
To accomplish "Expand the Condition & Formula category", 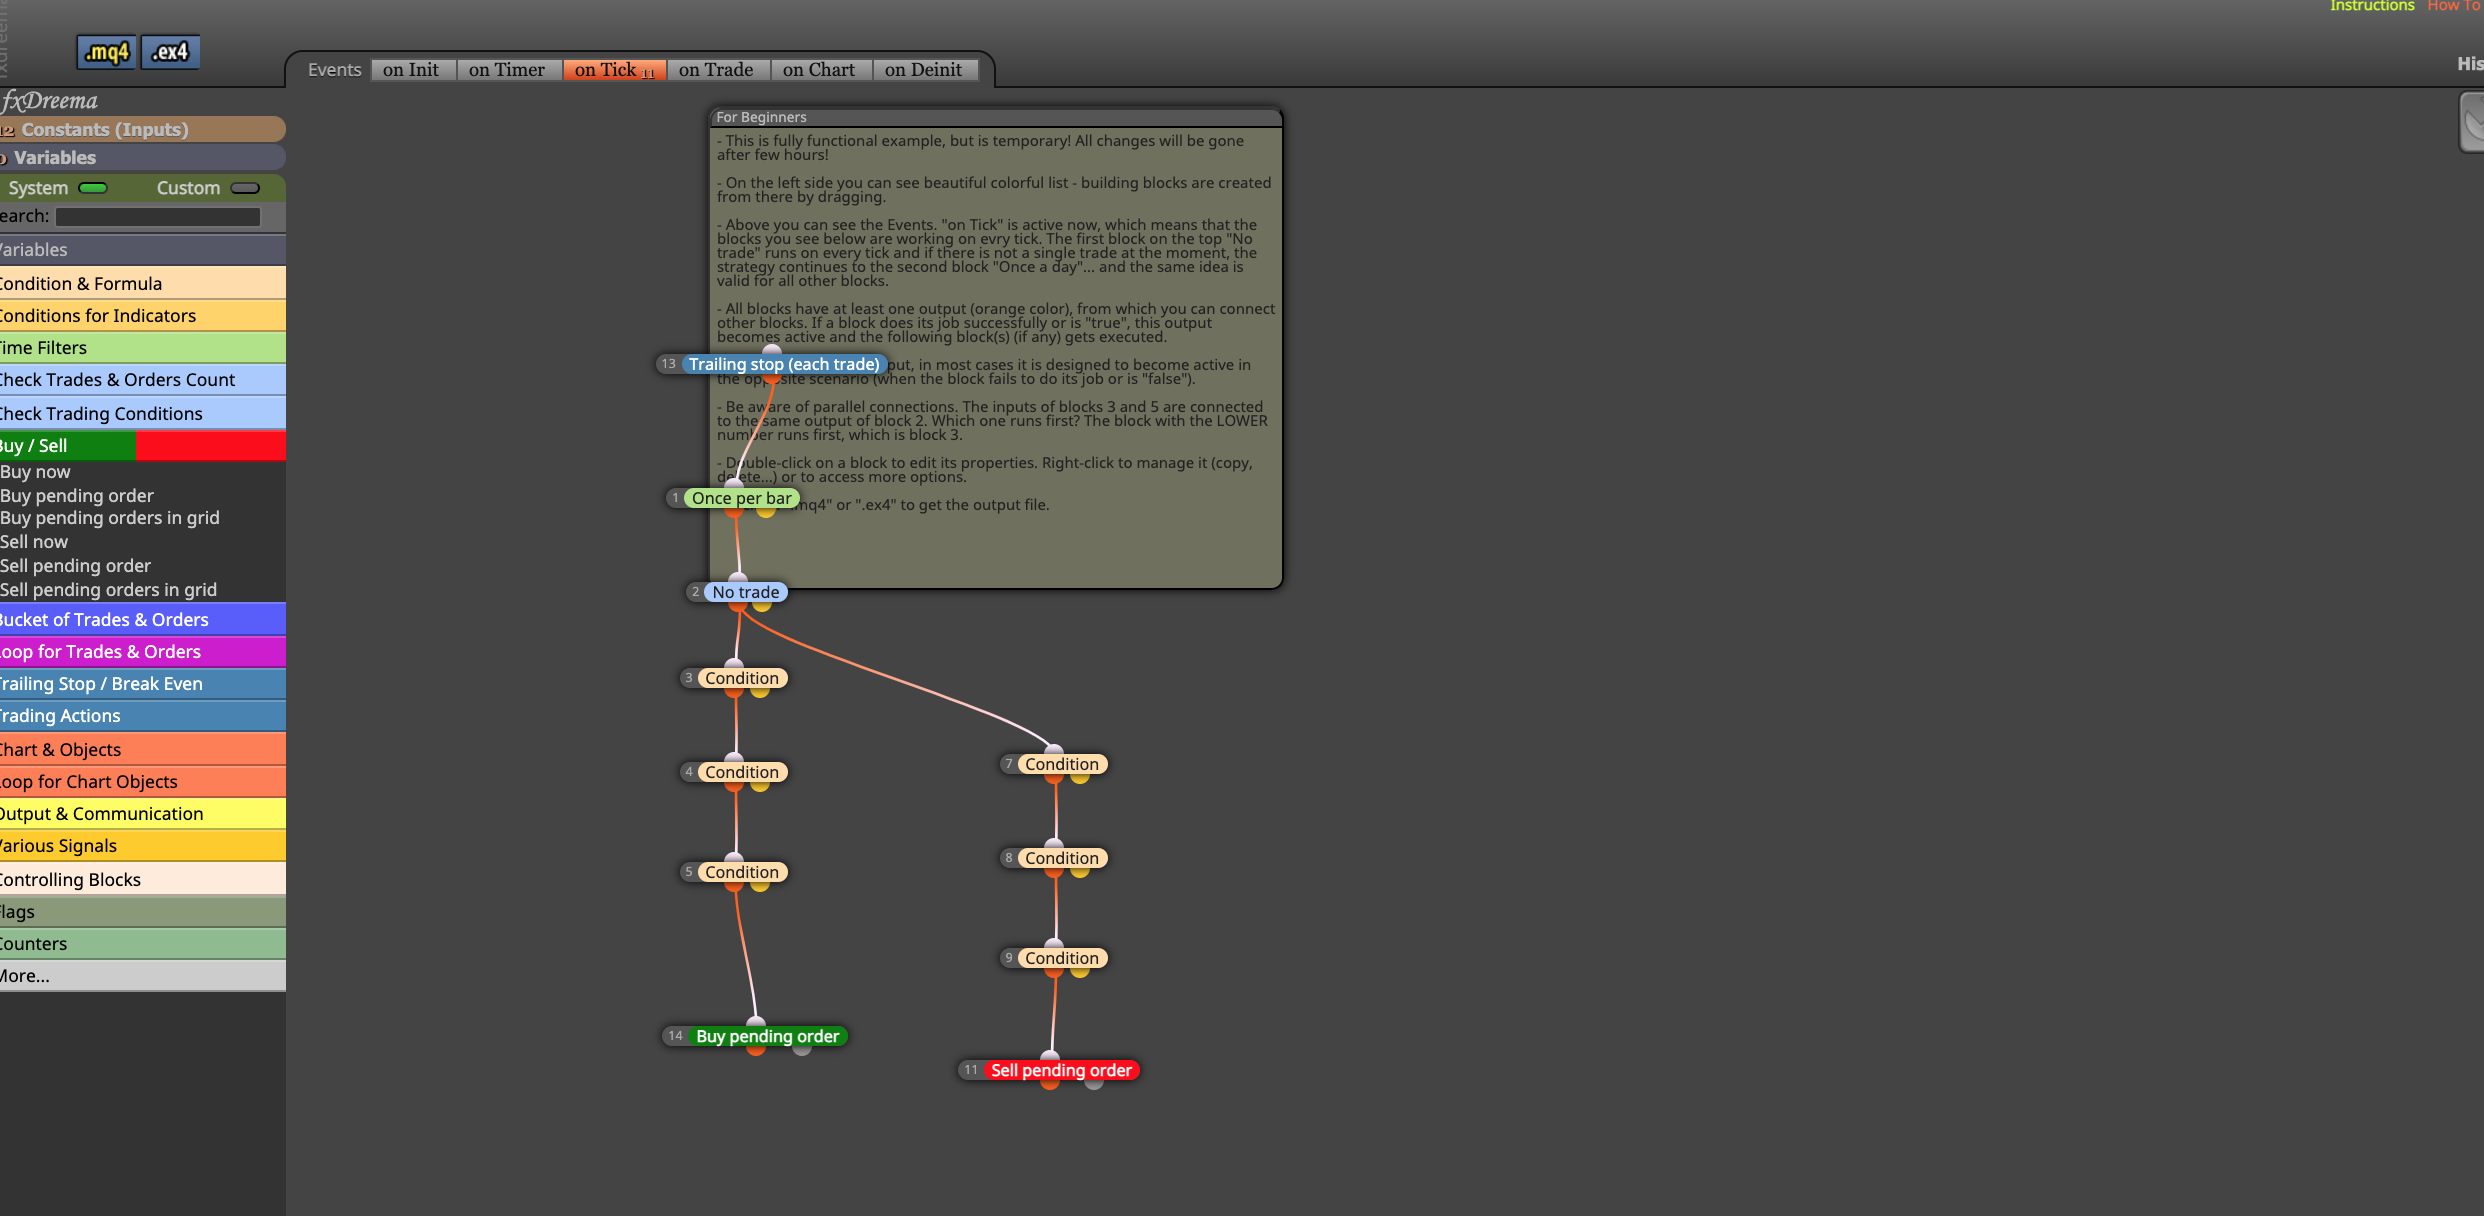I will pyautogui.click(x=142, y=283).
